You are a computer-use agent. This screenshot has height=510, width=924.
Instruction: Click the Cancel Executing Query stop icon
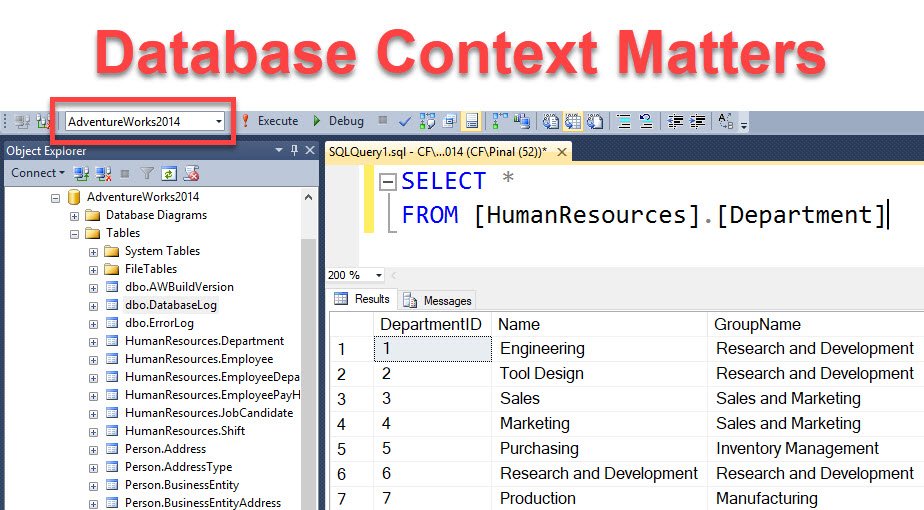pos(383,120)
